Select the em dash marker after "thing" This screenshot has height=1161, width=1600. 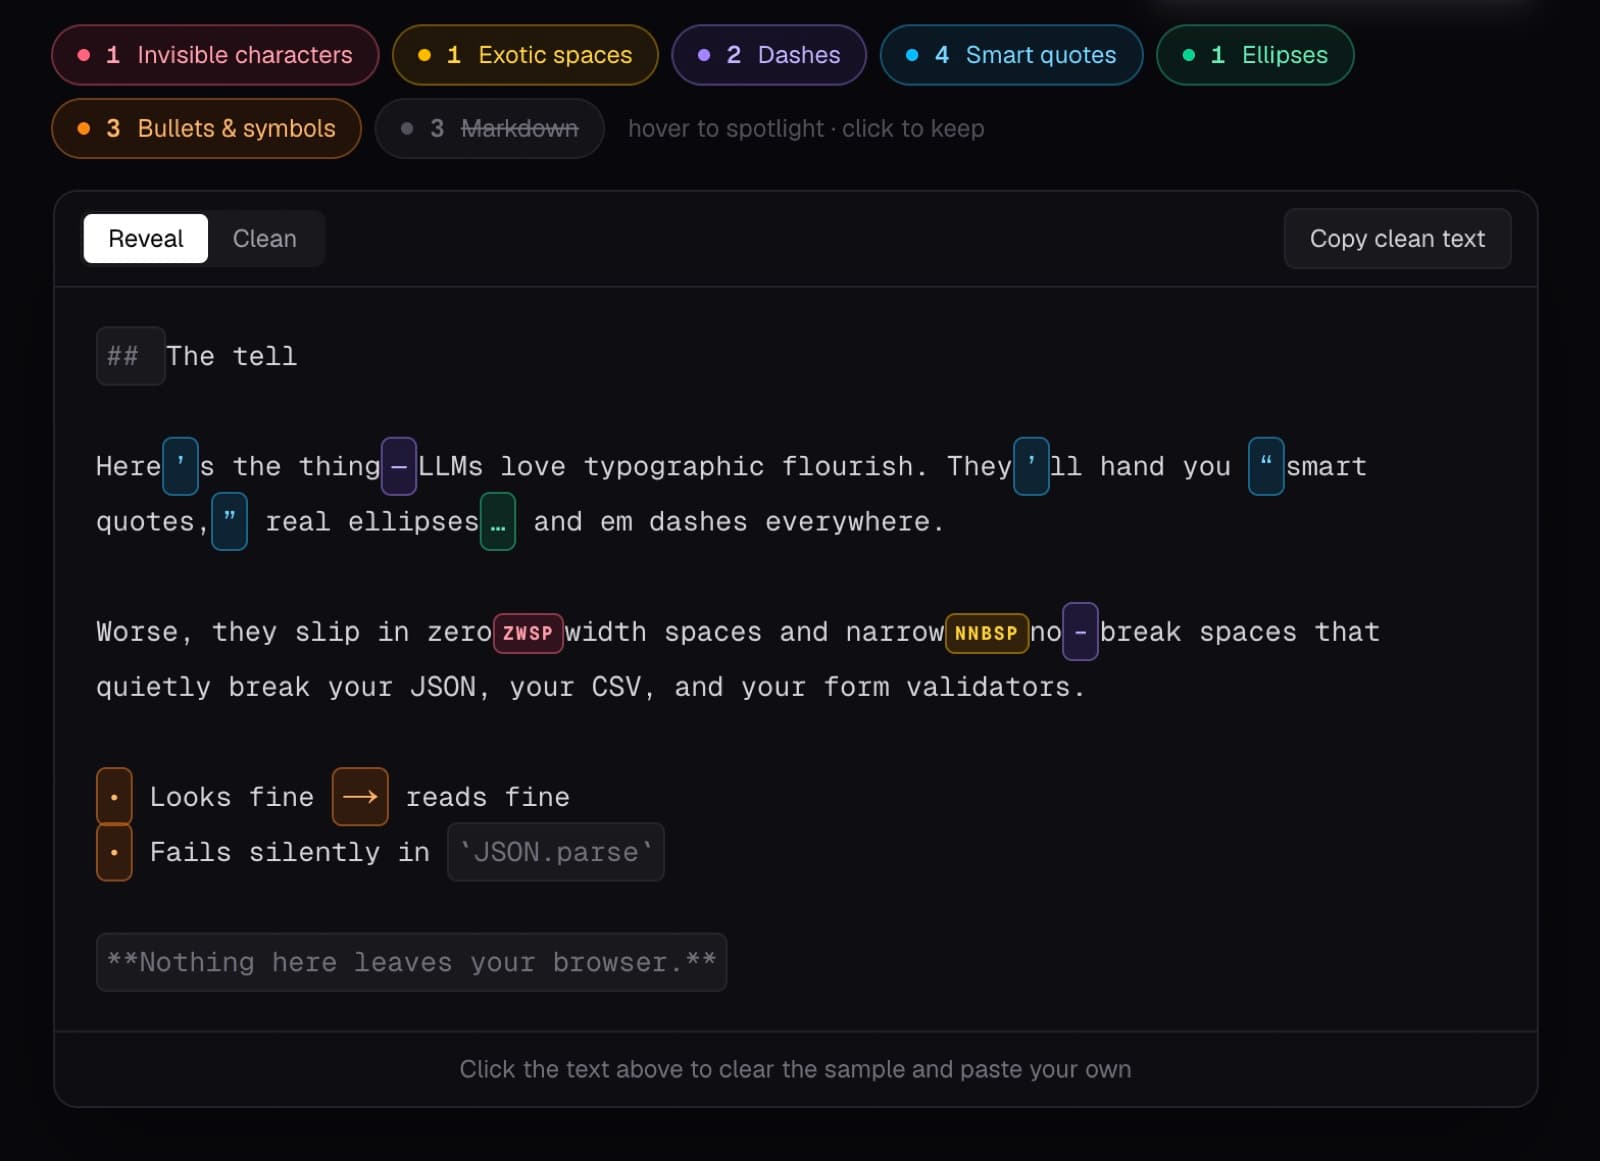399,466
